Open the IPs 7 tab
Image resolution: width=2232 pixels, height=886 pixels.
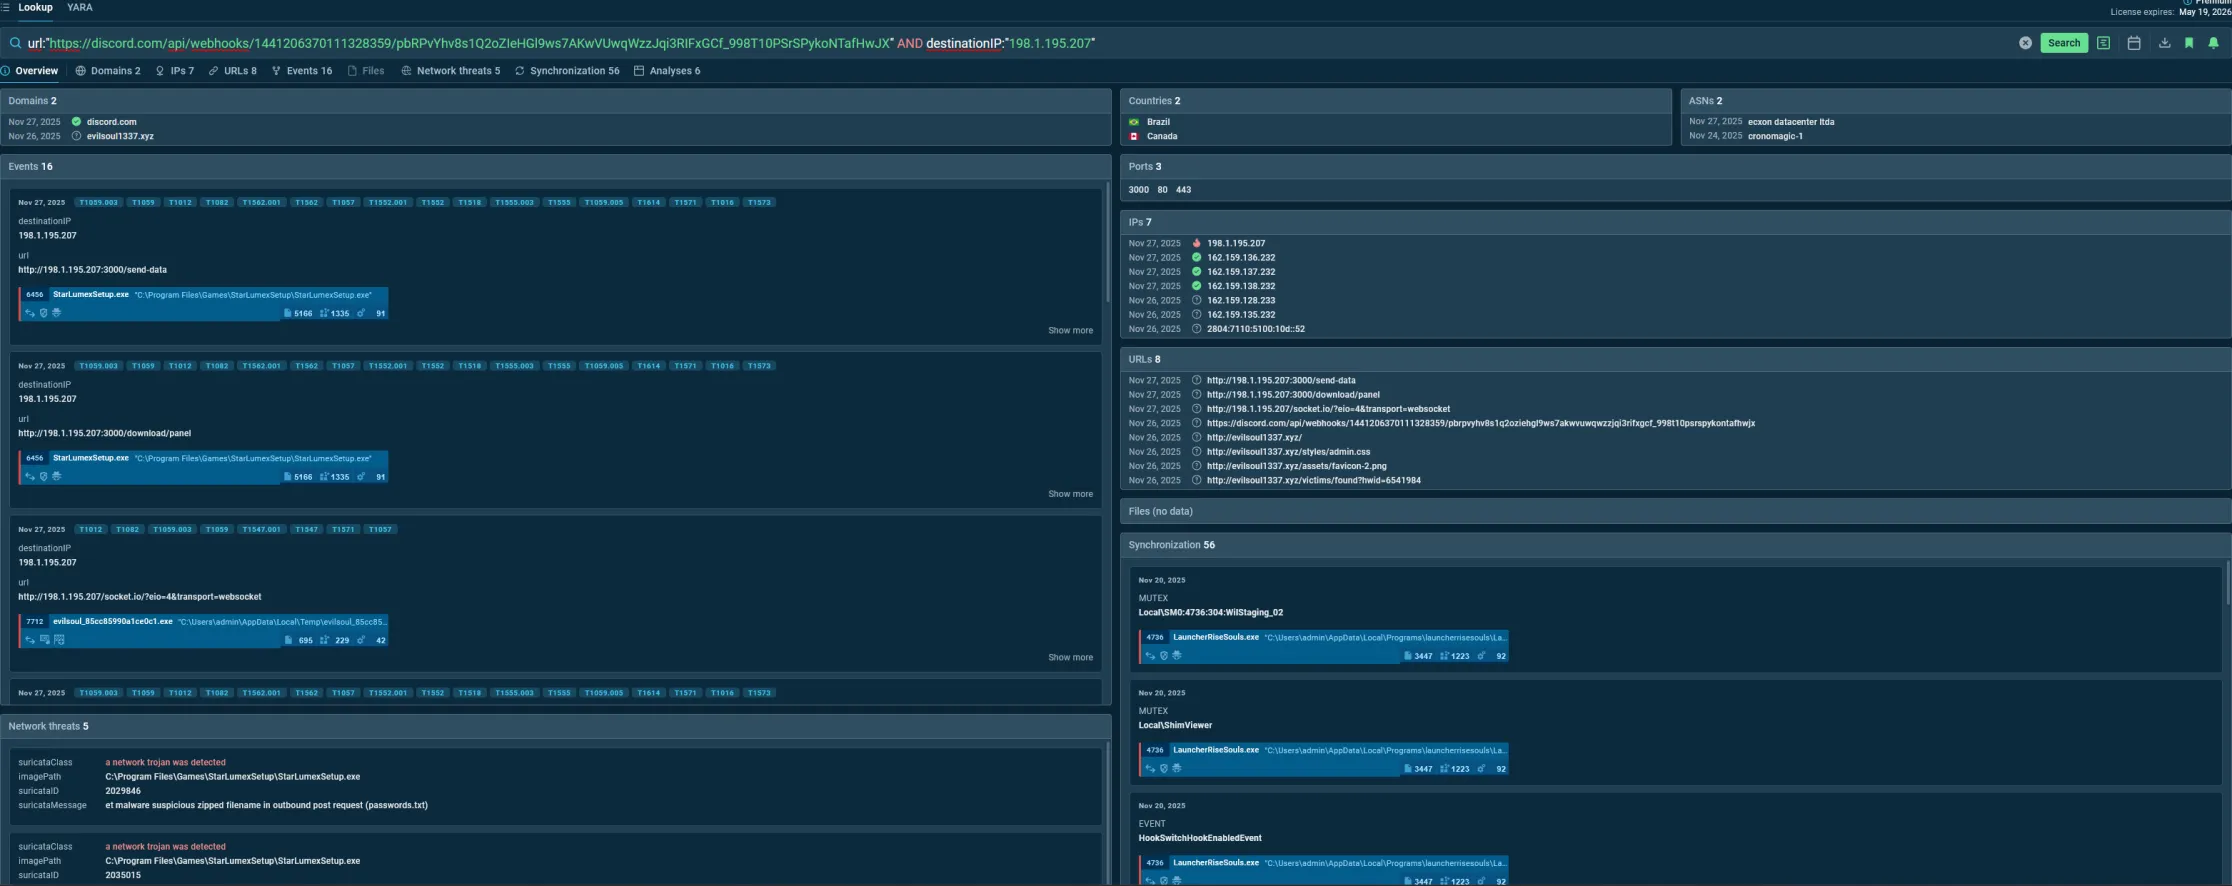pos(175,71)
